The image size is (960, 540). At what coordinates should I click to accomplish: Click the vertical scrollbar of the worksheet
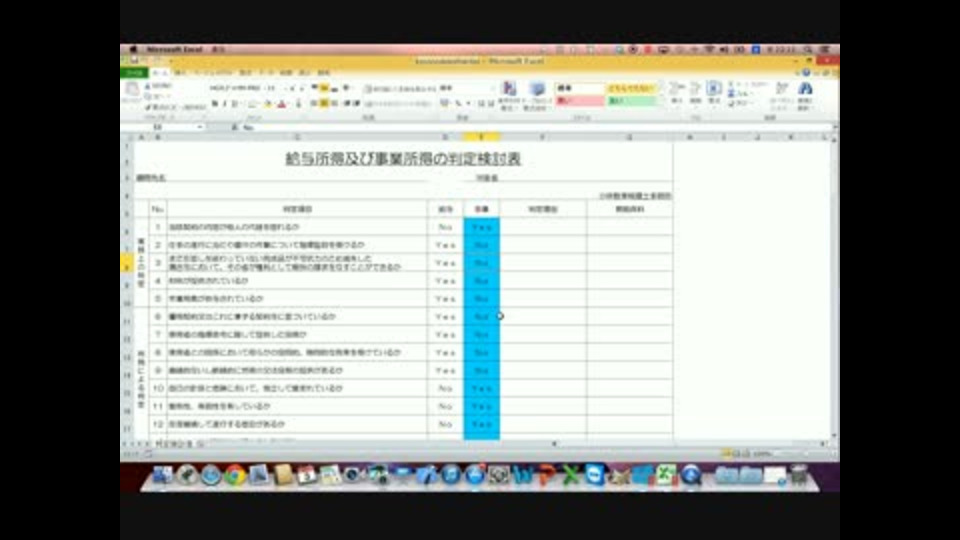[834, 287]
